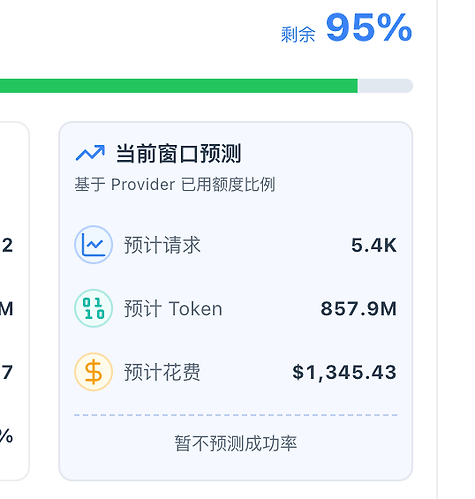Click the $1,345.43 cost value
Viewport: 475px width, 499px height.
pos(345,372)
